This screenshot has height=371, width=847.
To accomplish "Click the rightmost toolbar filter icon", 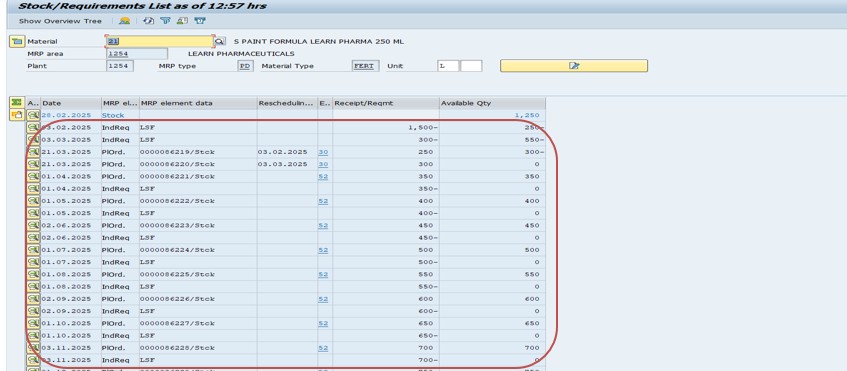I will click(200, 21).
